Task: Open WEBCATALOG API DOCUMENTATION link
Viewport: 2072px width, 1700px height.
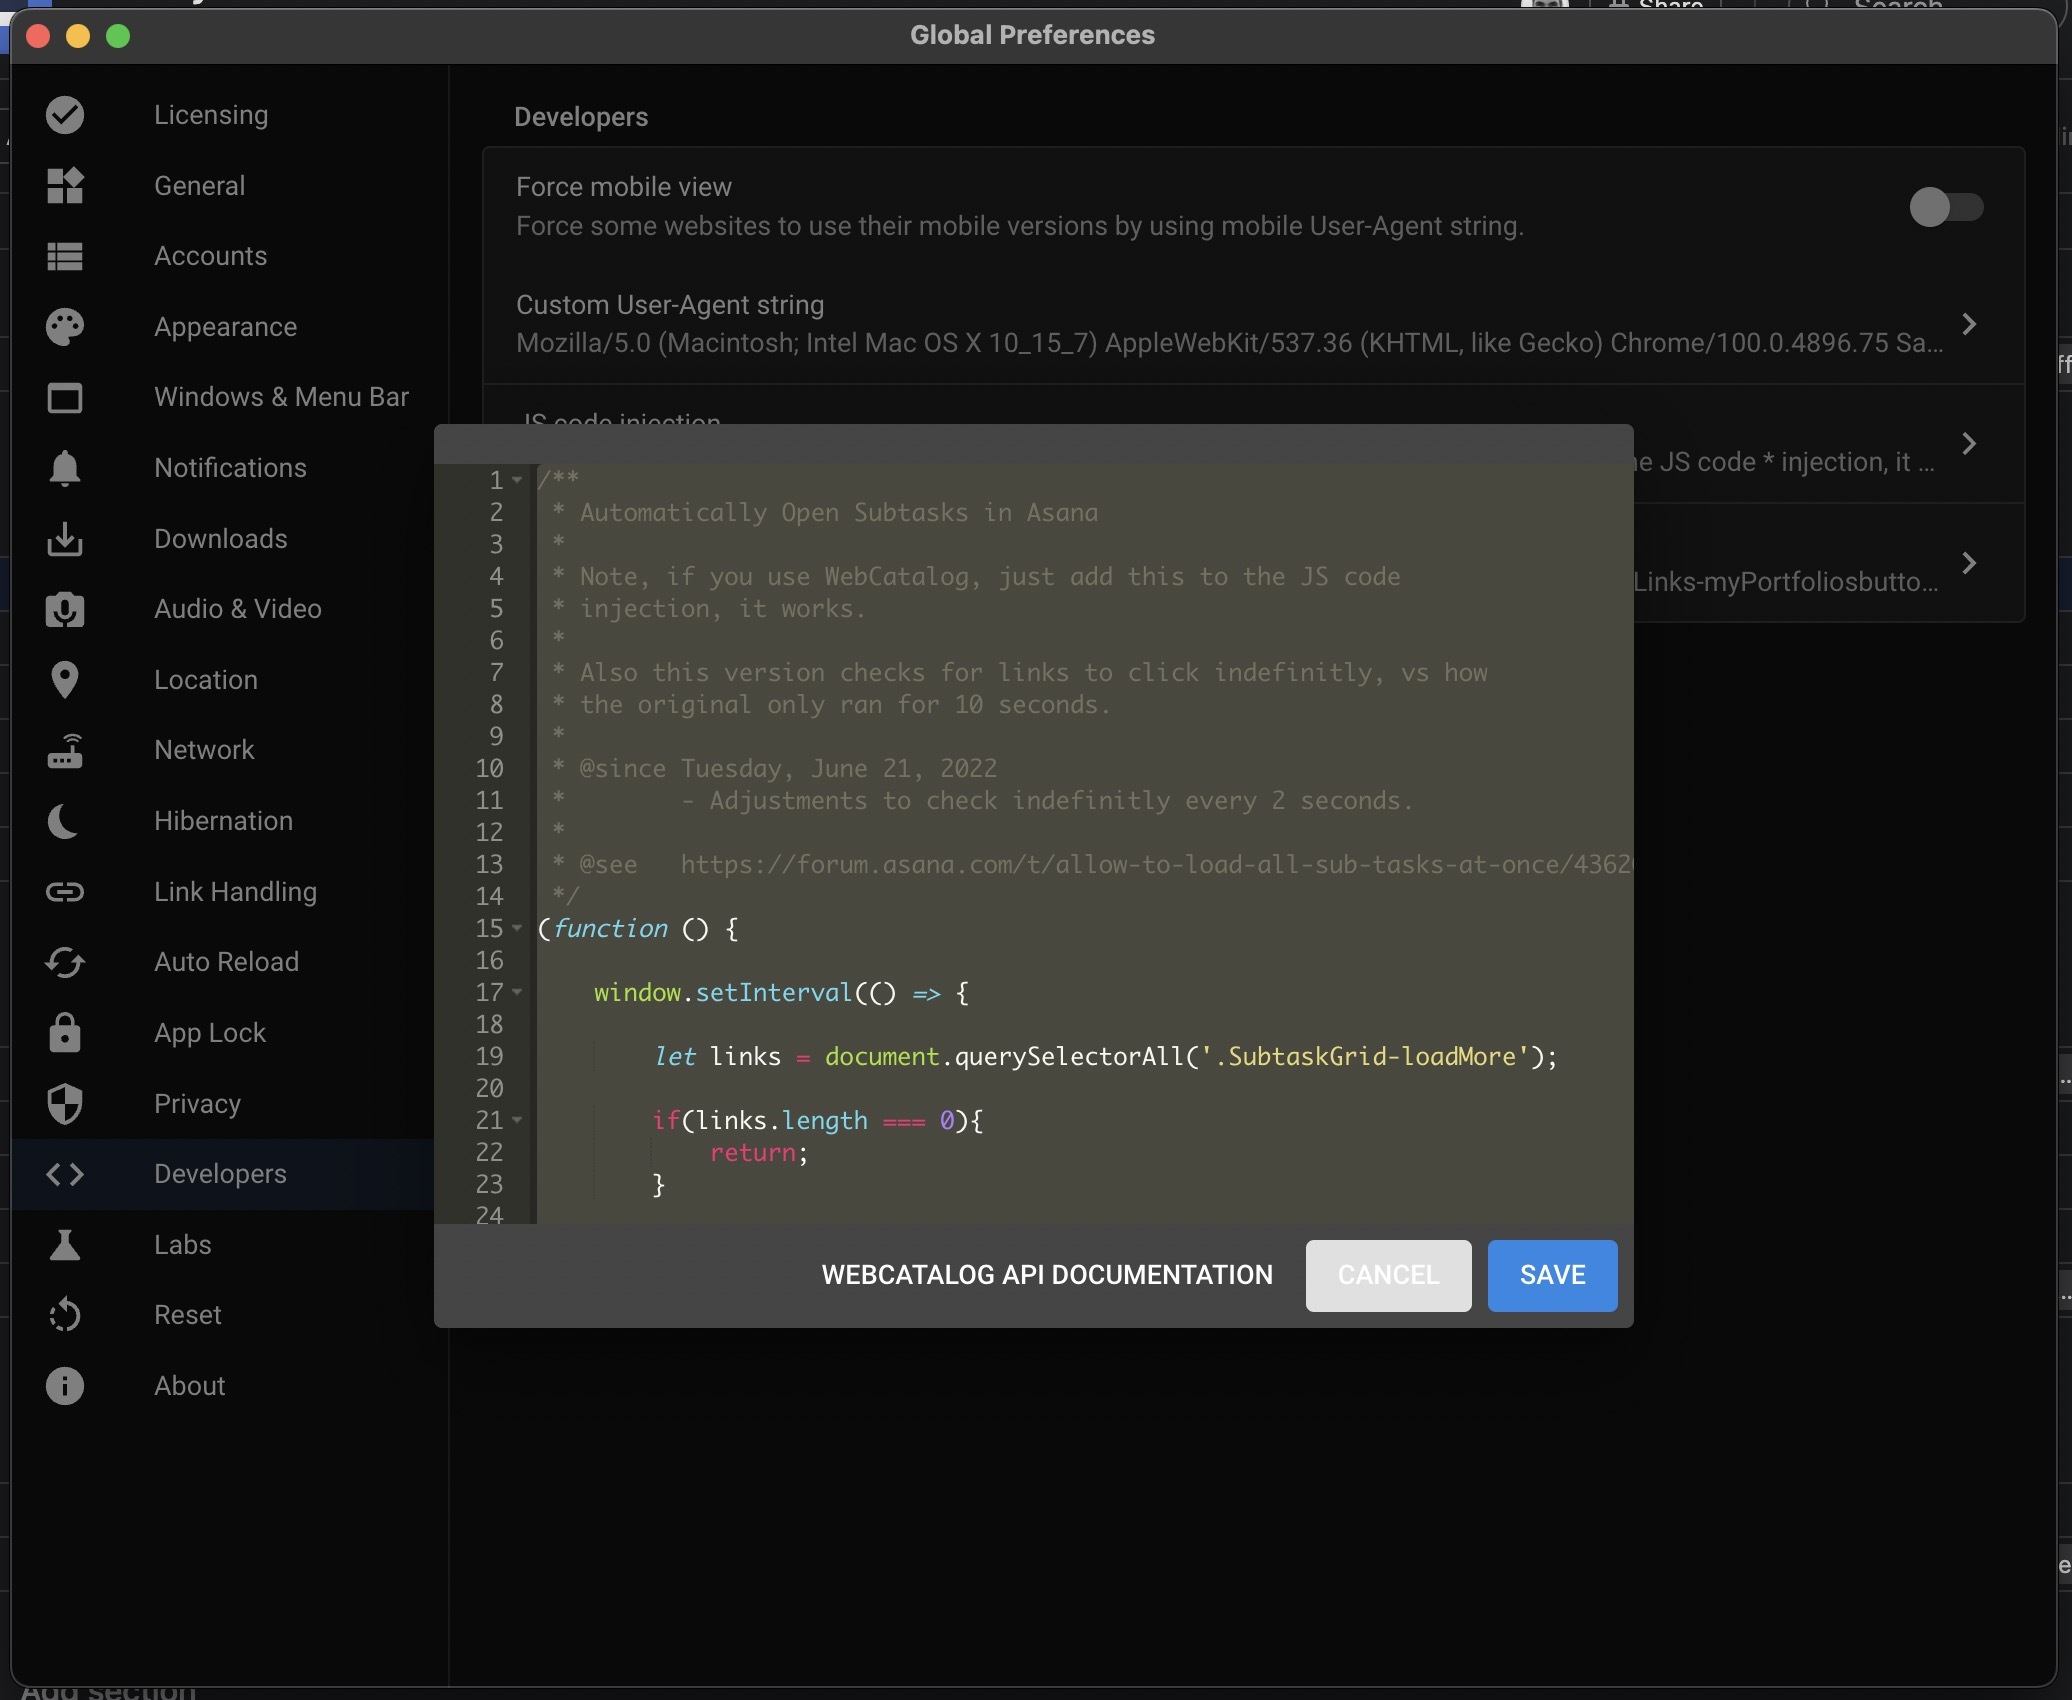Action: (x=1046, y=1273)
